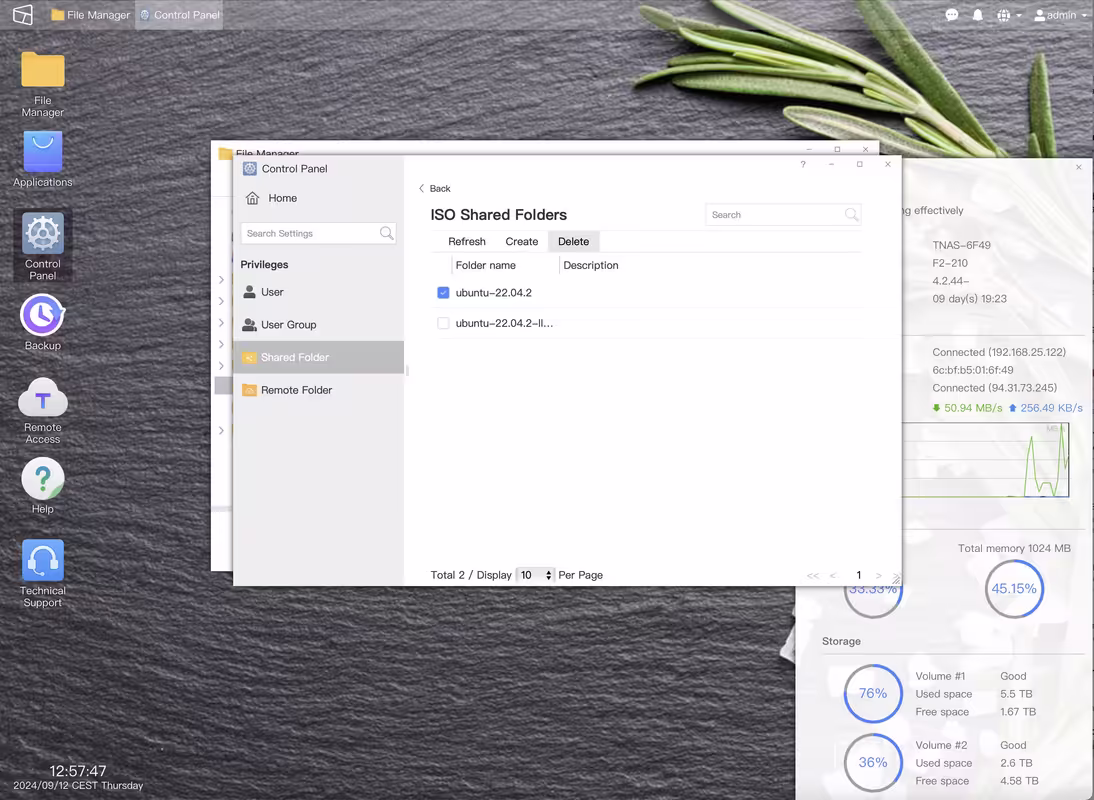The height and width of the screenshot is (800, 1094).
Task: Click the Refresh button
Action: pyautogui.click(x=467, y=241)
